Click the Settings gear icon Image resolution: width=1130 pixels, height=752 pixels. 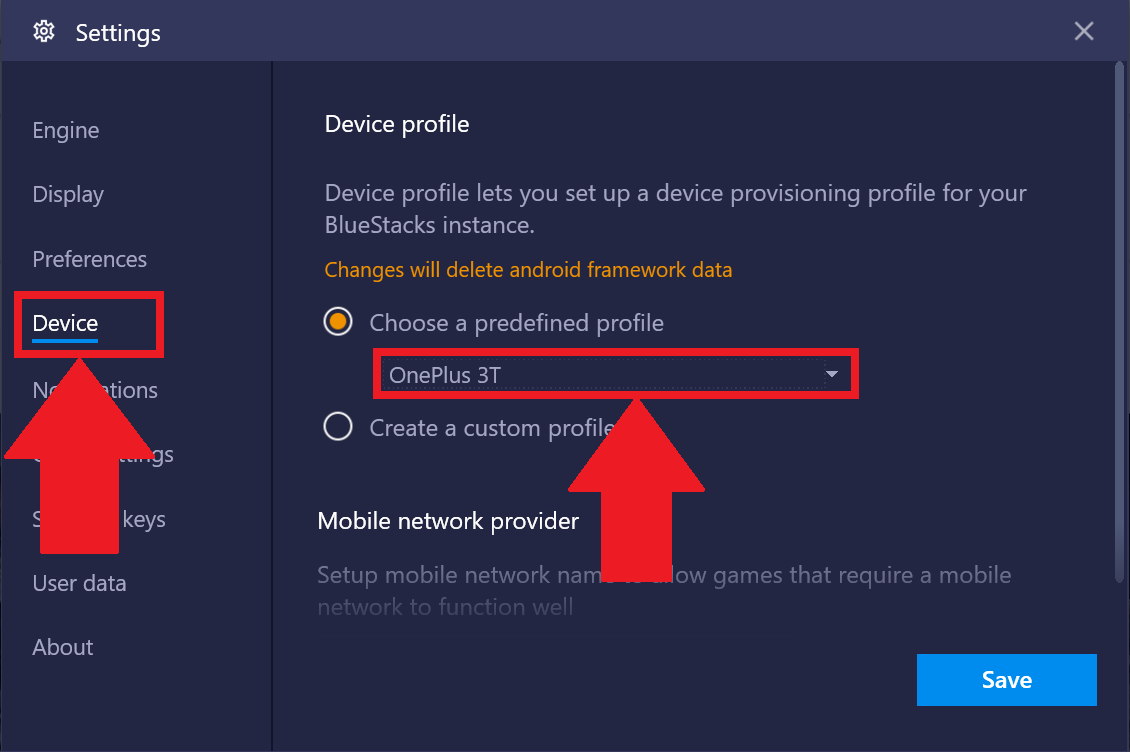point(44,32)
